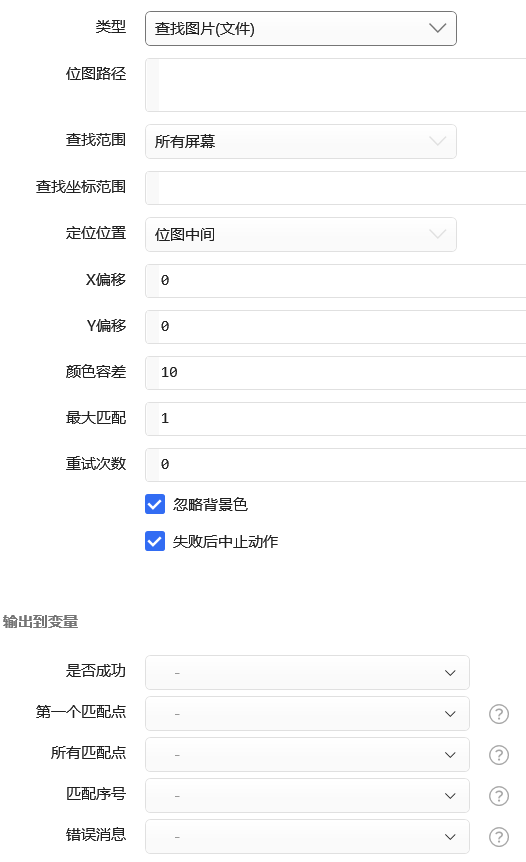Click the 最大匹配 value field
The width and height of the screenshot is (526, 862).
tap(335, 419)
